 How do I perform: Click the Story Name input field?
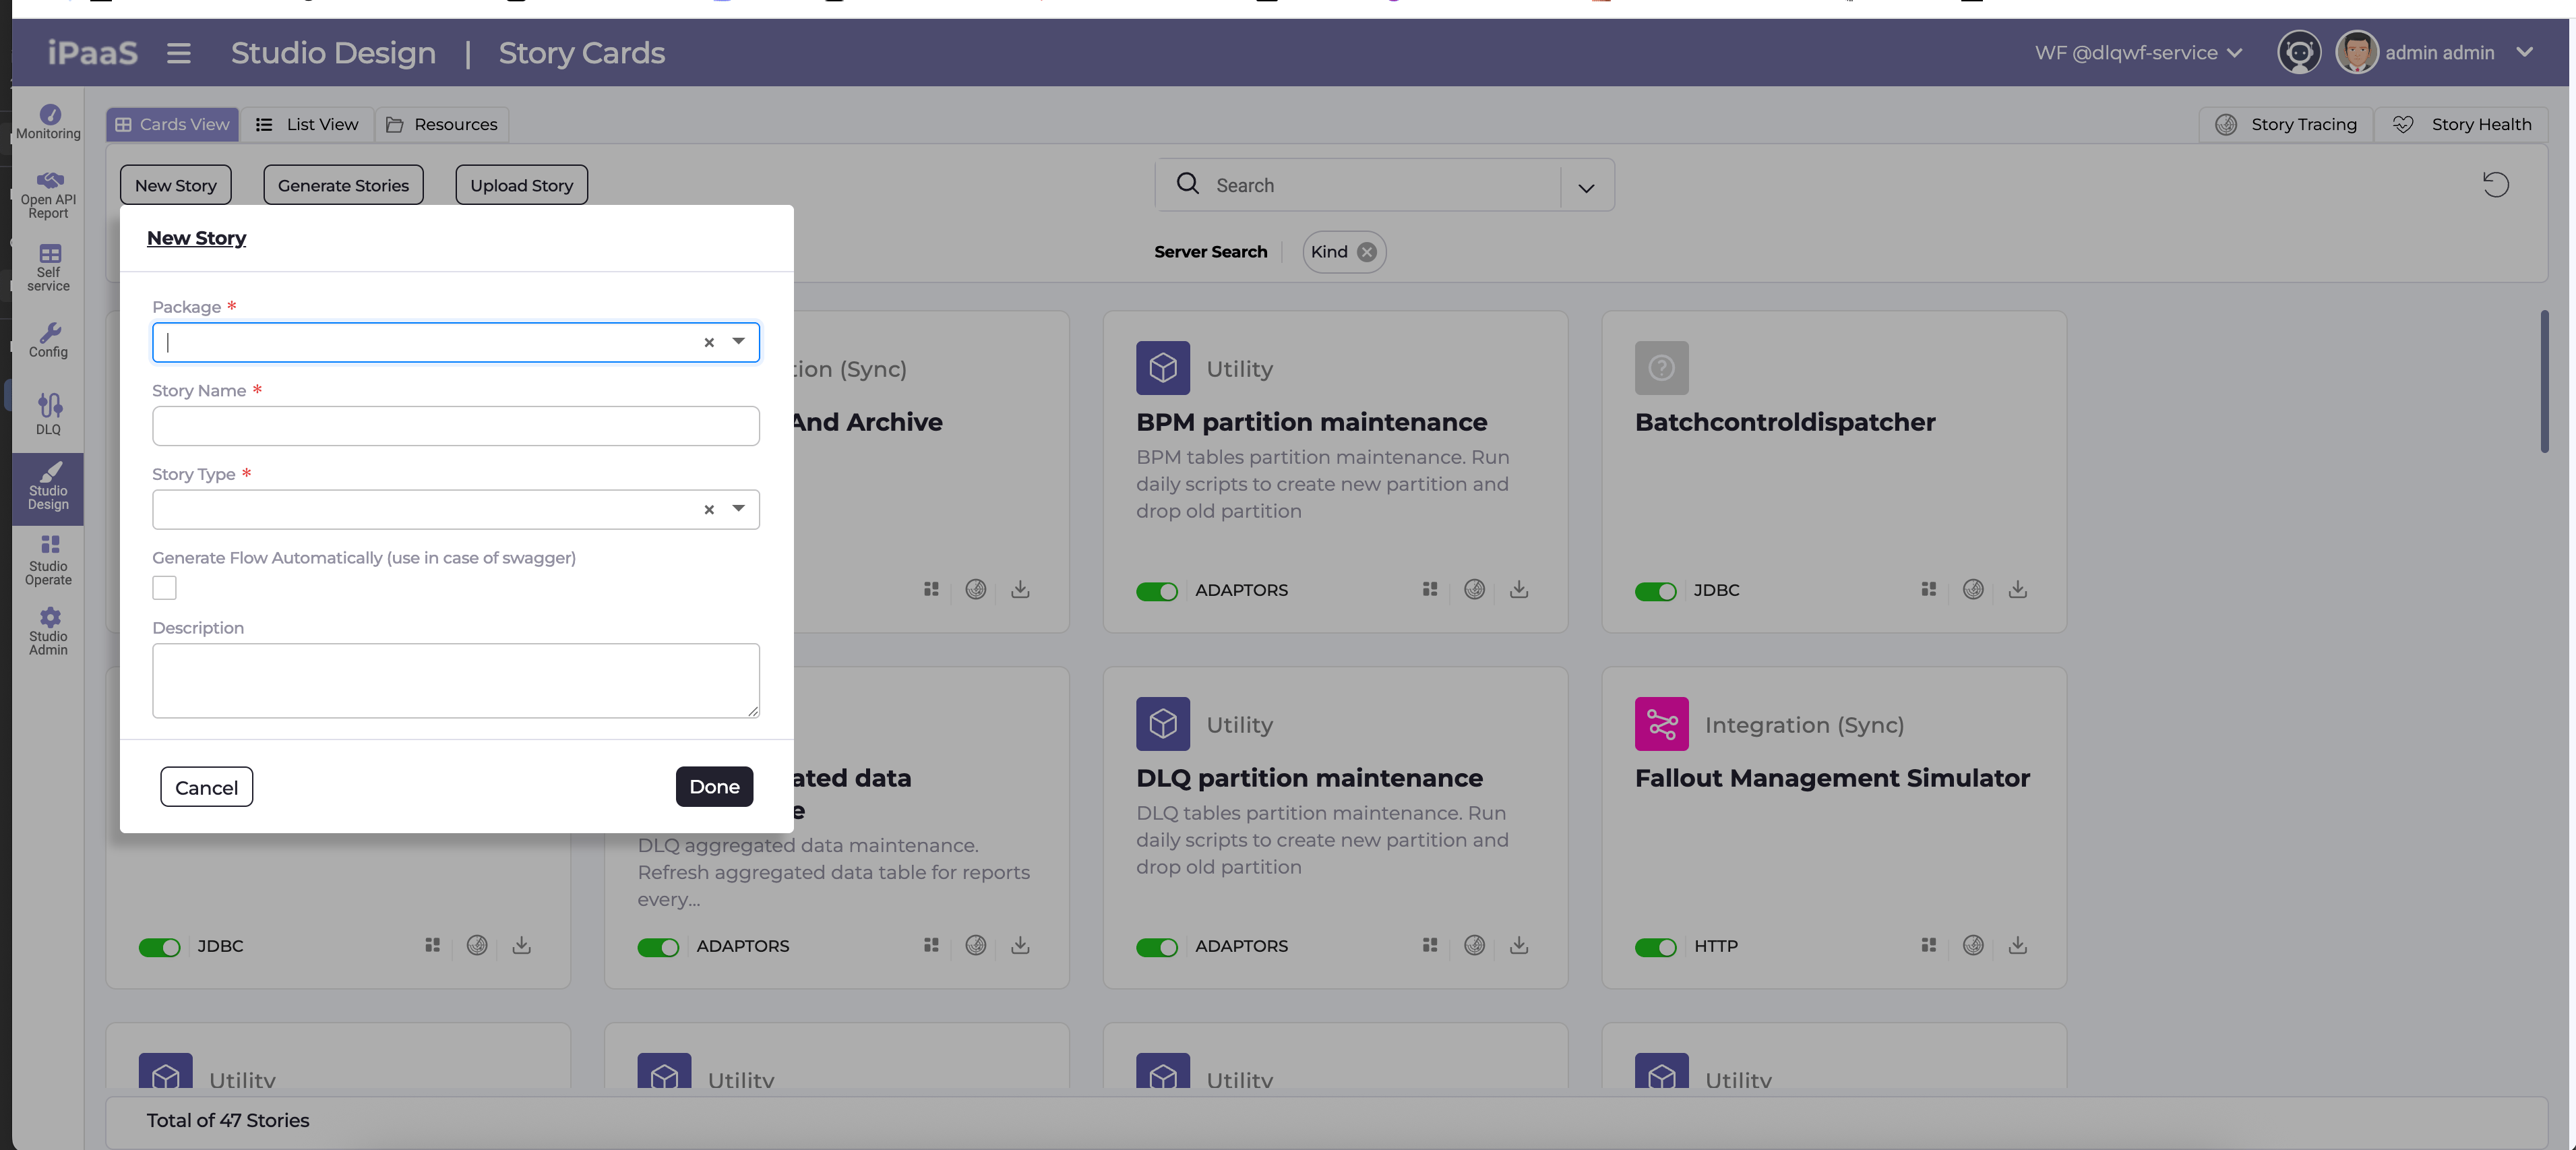455,426
